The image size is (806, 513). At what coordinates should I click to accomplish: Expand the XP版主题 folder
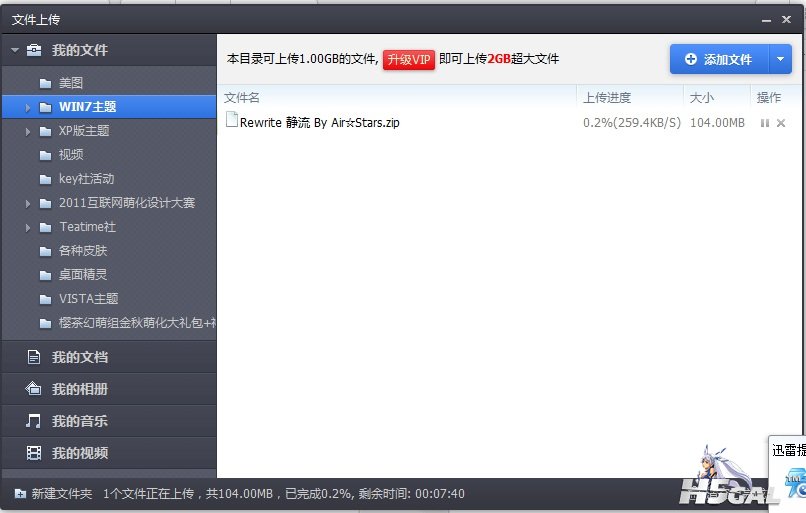[x=28, y=131]
